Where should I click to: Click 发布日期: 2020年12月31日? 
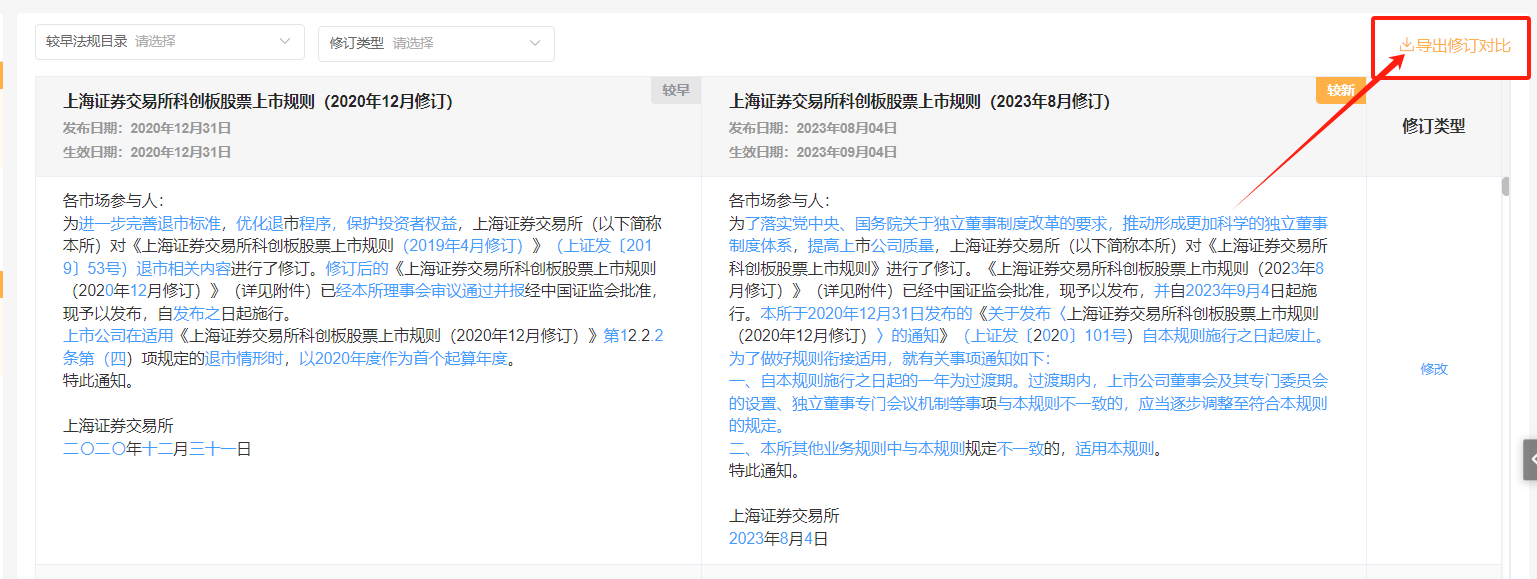pyautogui.click(x=147, y=128)
